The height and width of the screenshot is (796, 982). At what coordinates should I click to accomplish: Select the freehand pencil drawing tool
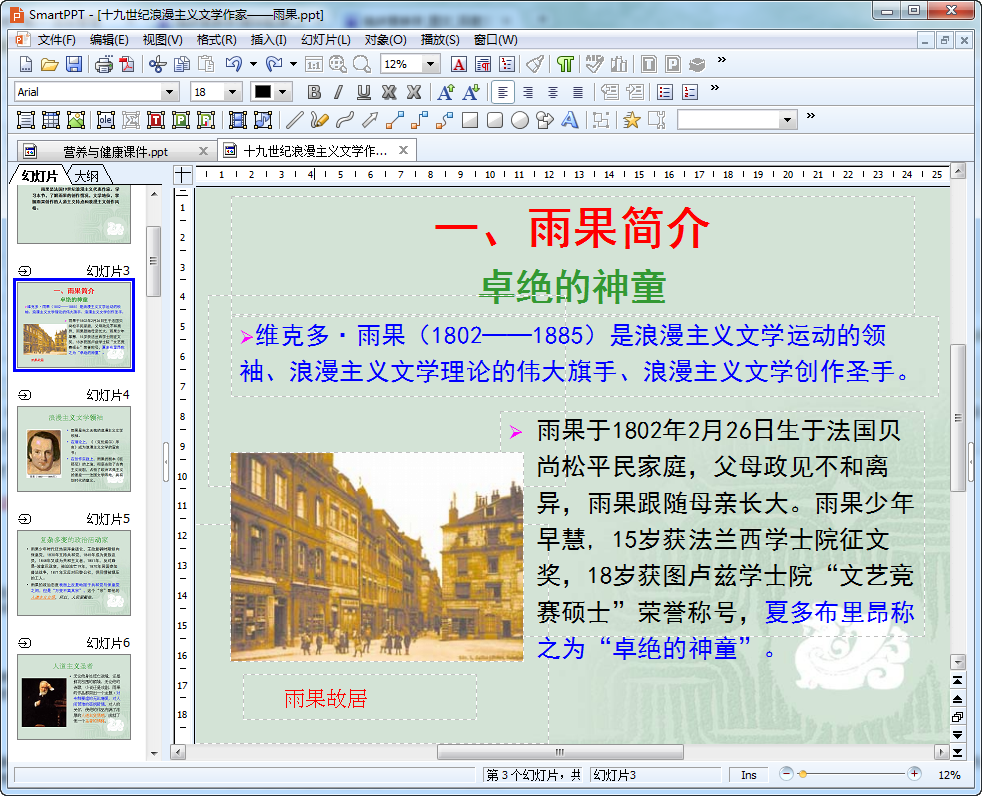pos(319,120)
